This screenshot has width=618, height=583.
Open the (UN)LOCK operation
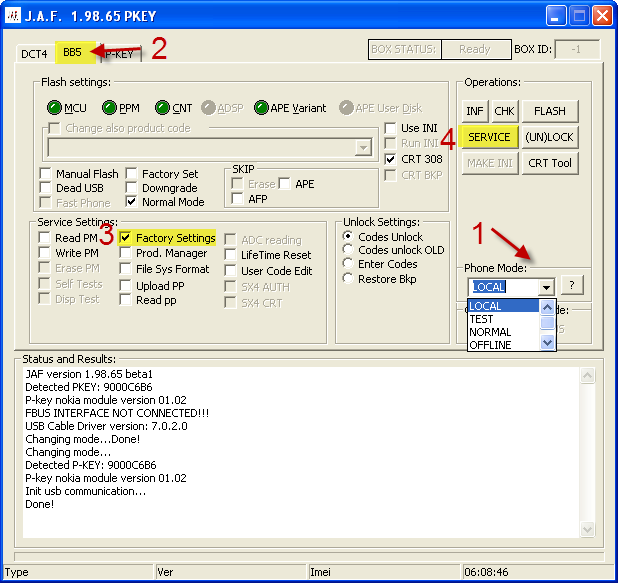(550, 137)
